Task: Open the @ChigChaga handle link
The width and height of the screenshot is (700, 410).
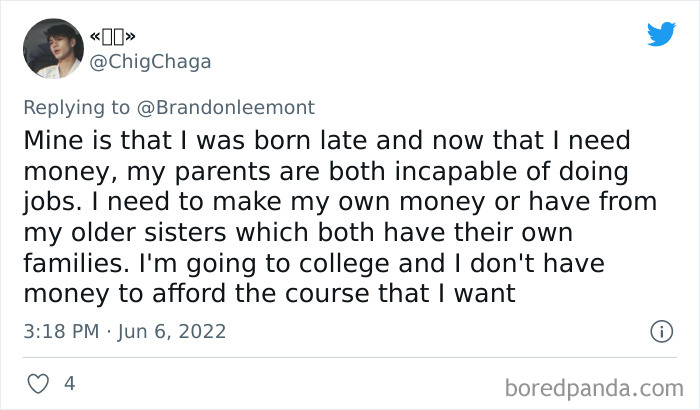Action: click(150, 62)
